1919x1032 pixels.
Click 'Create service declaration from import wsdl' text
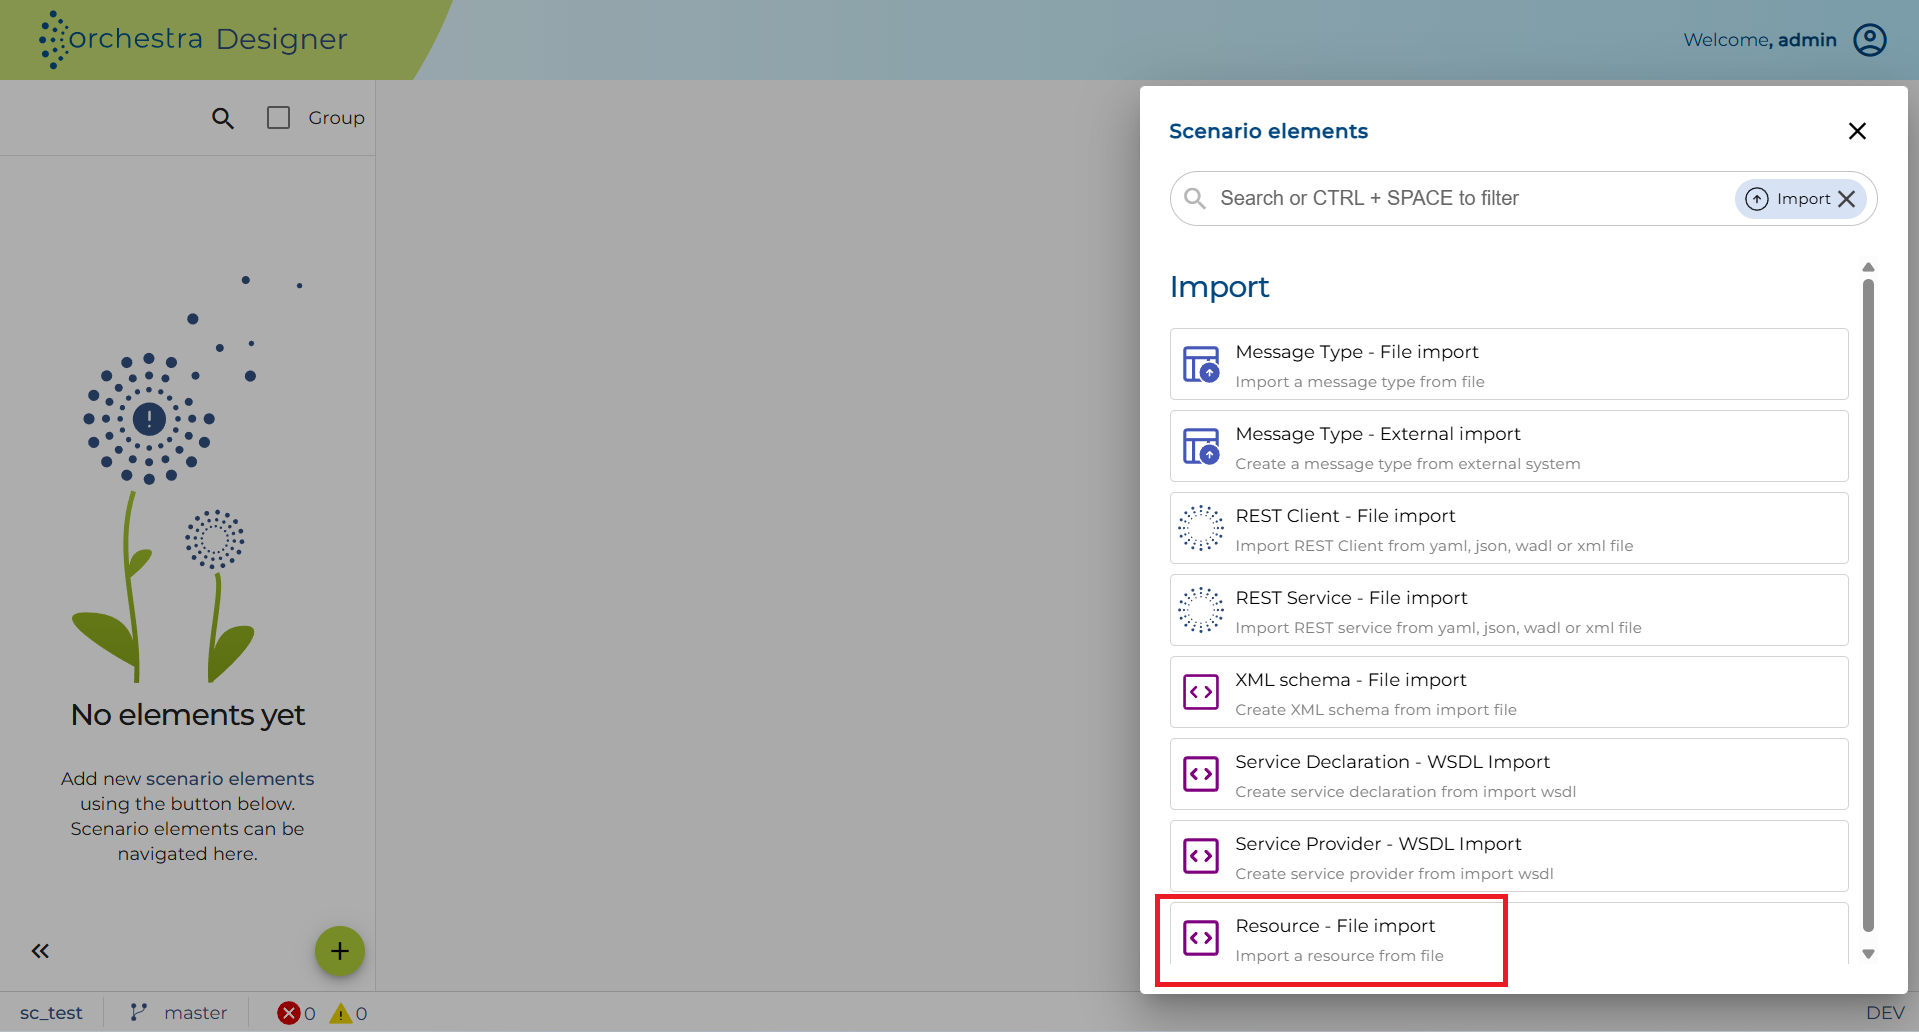click(x=1405, y=792)
